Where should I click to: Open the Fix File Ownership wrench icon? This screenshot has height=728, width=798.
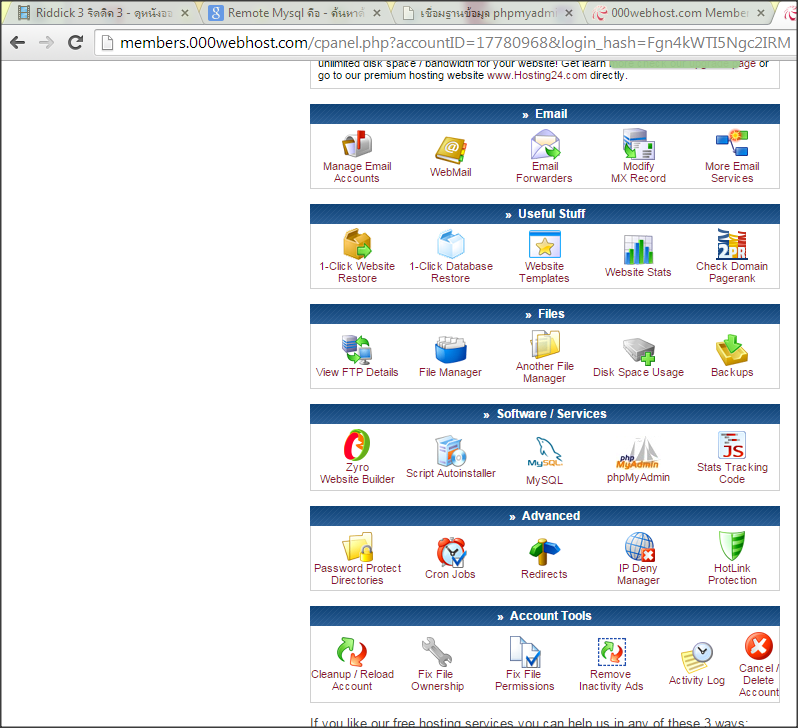point(437,652)
